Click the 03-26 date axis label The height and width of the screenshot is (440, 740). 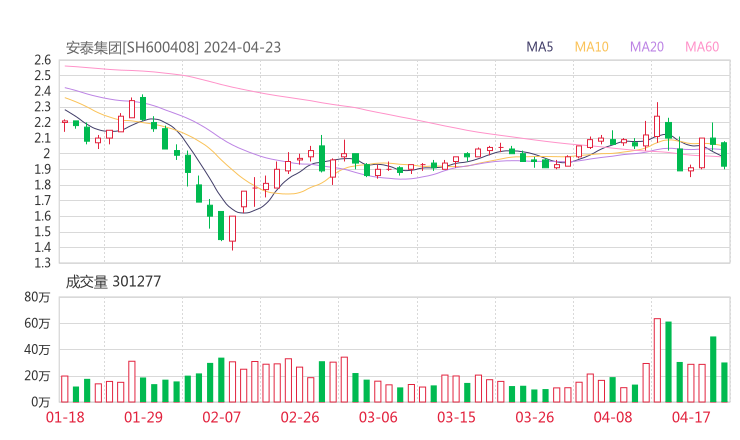(534, 417)
